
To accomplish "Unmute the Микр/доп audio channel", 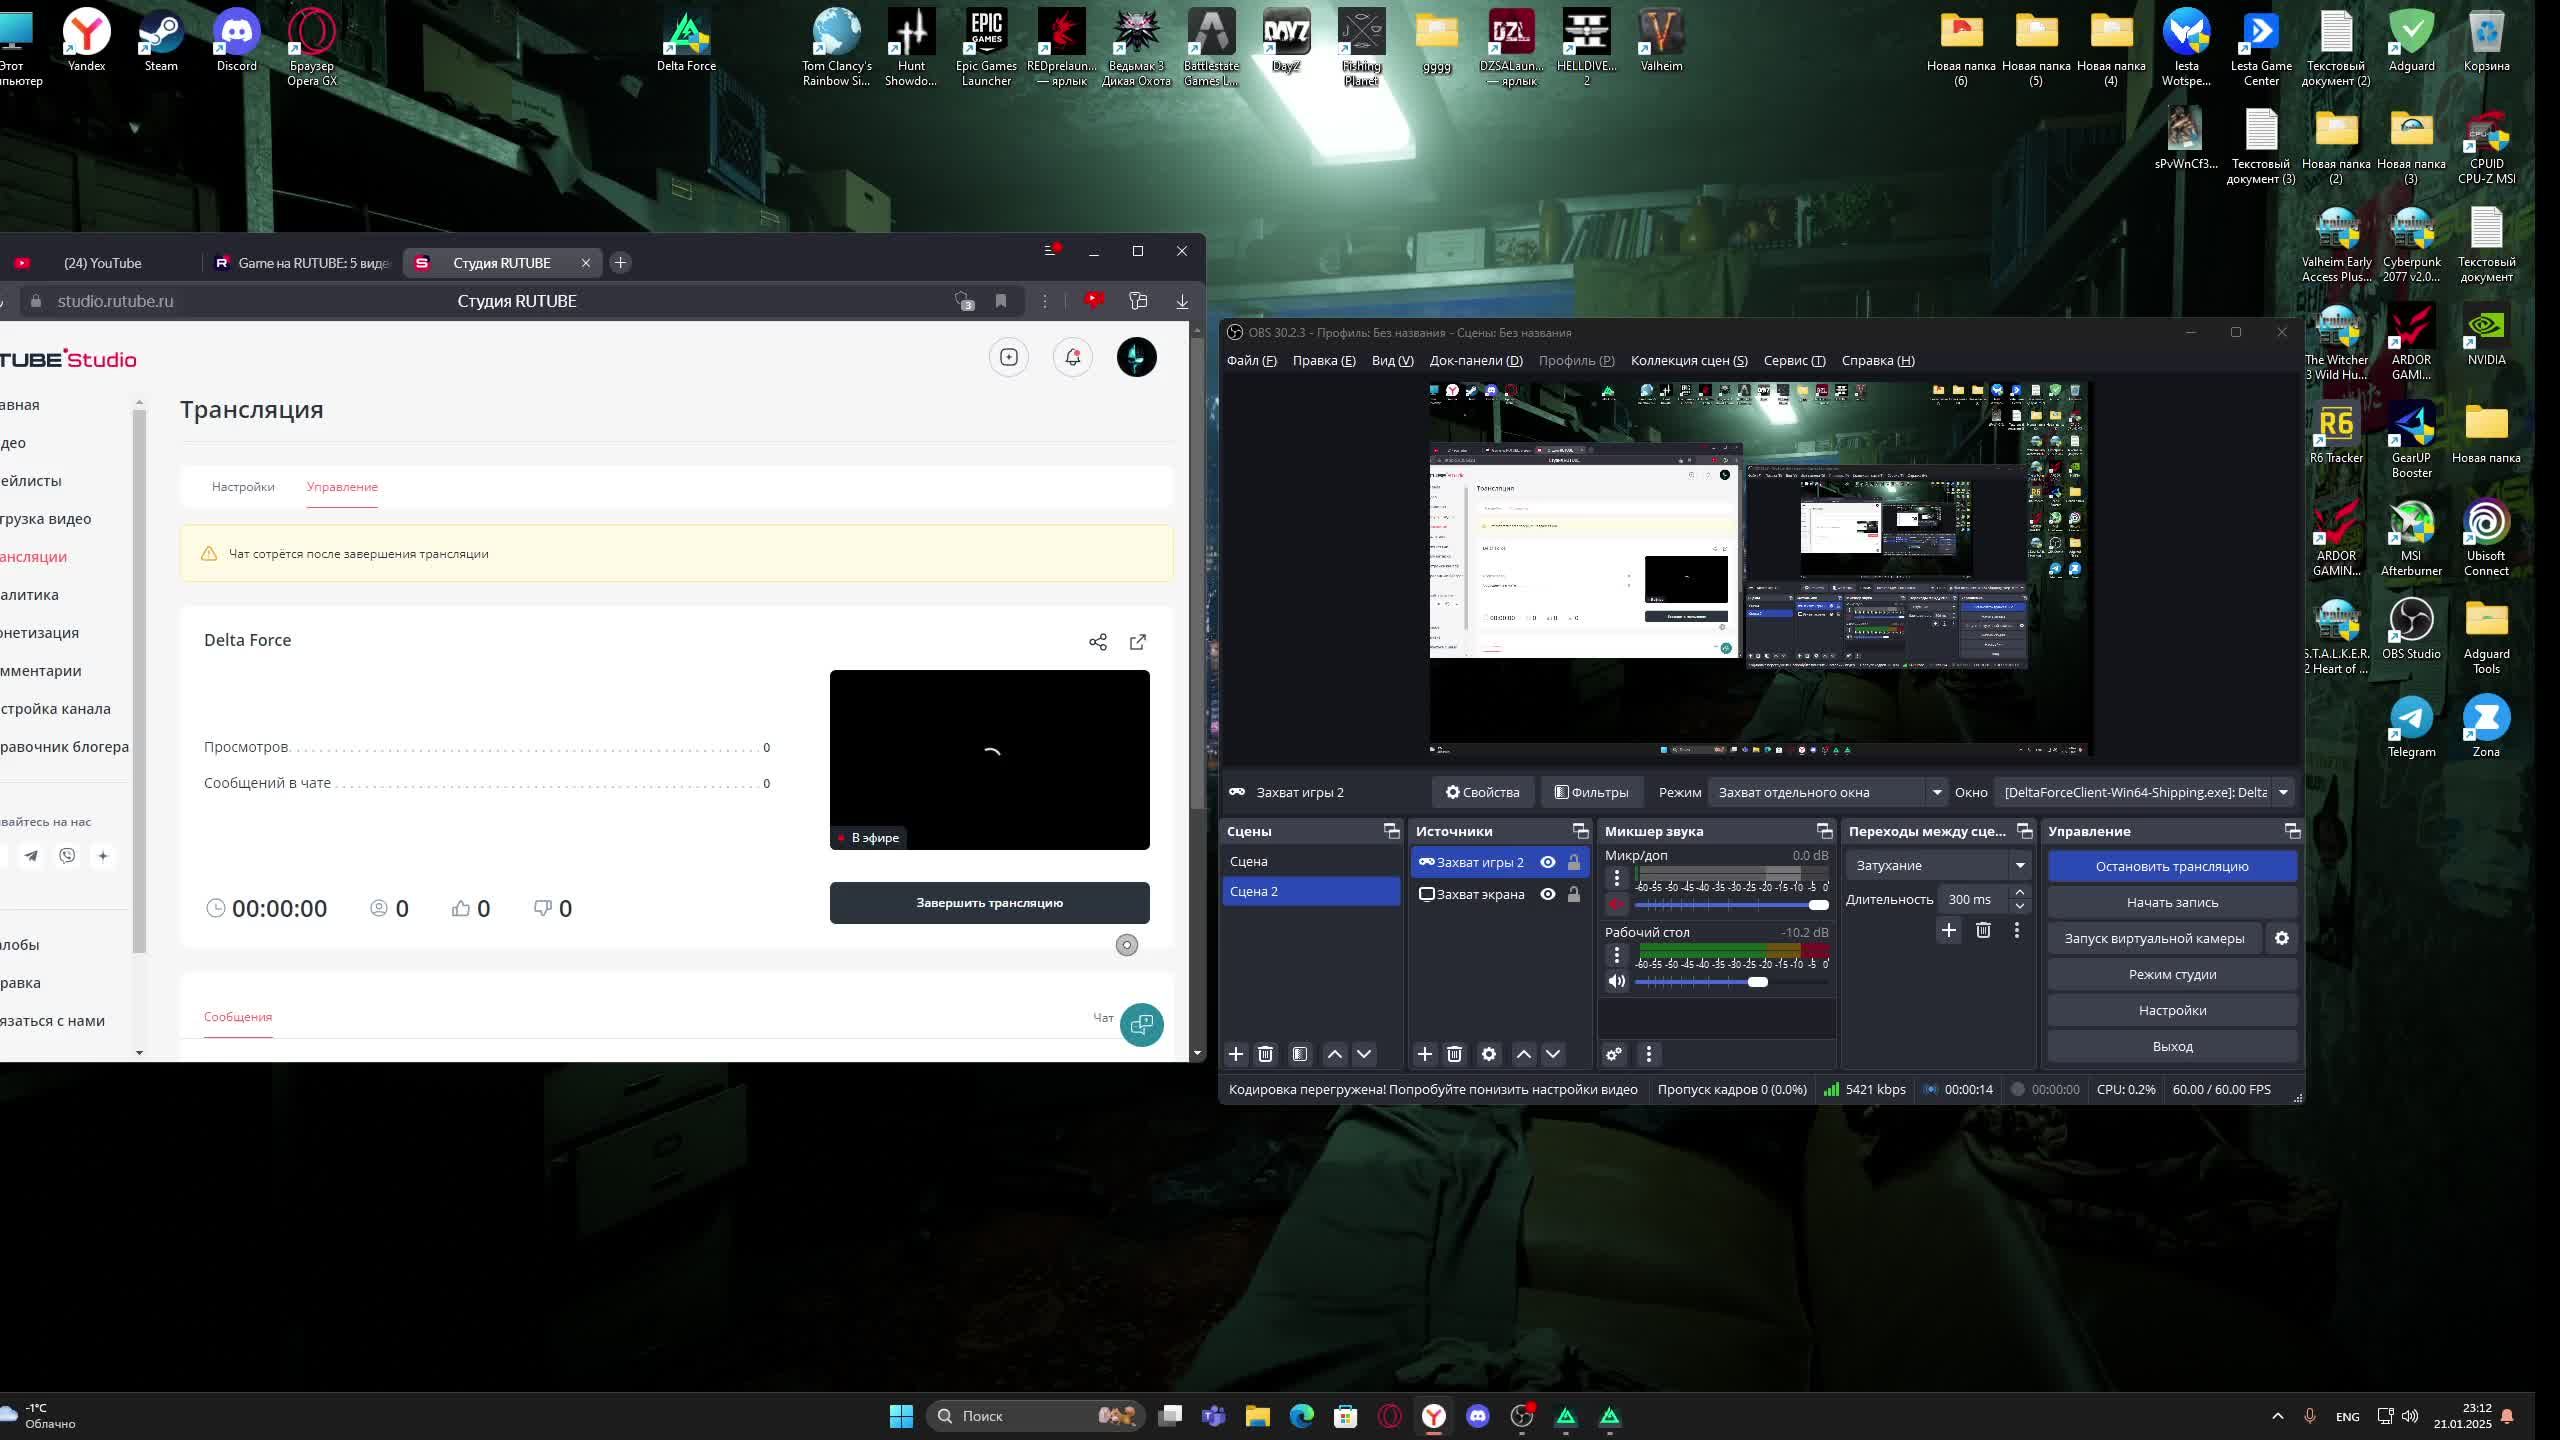I will click(1617, 905).
